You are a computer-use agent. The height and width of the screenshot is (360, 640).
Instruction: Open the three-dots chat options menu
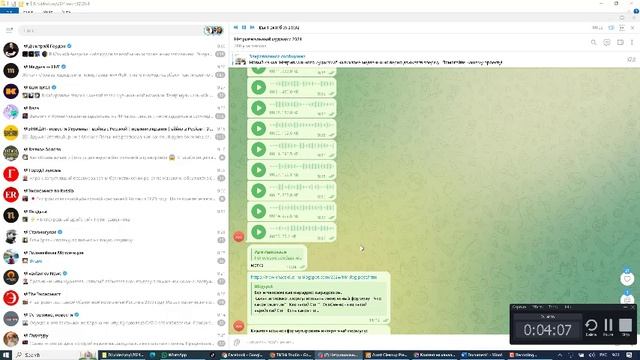click(632, 42)
